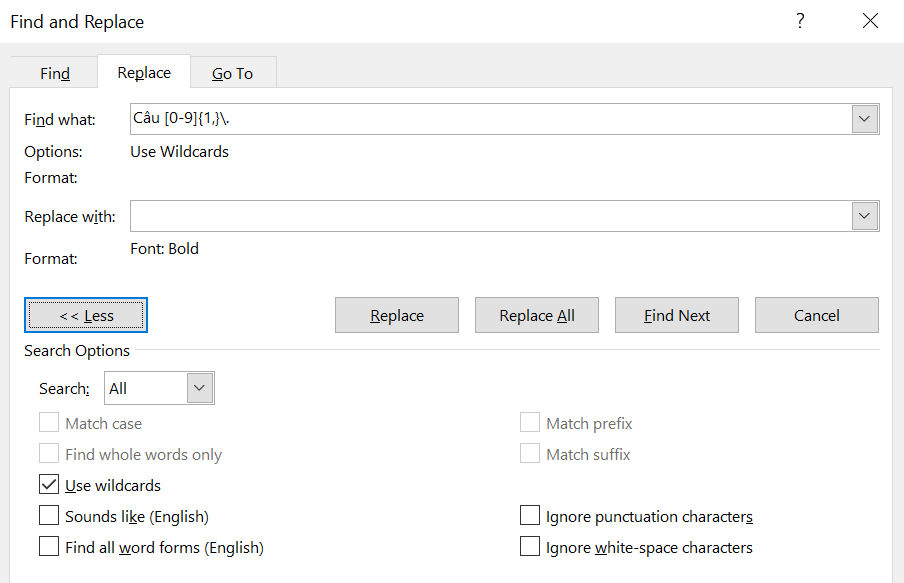Expand the Find what history dropdown
This screenshot has width=904, height=583.
[864, 119]
